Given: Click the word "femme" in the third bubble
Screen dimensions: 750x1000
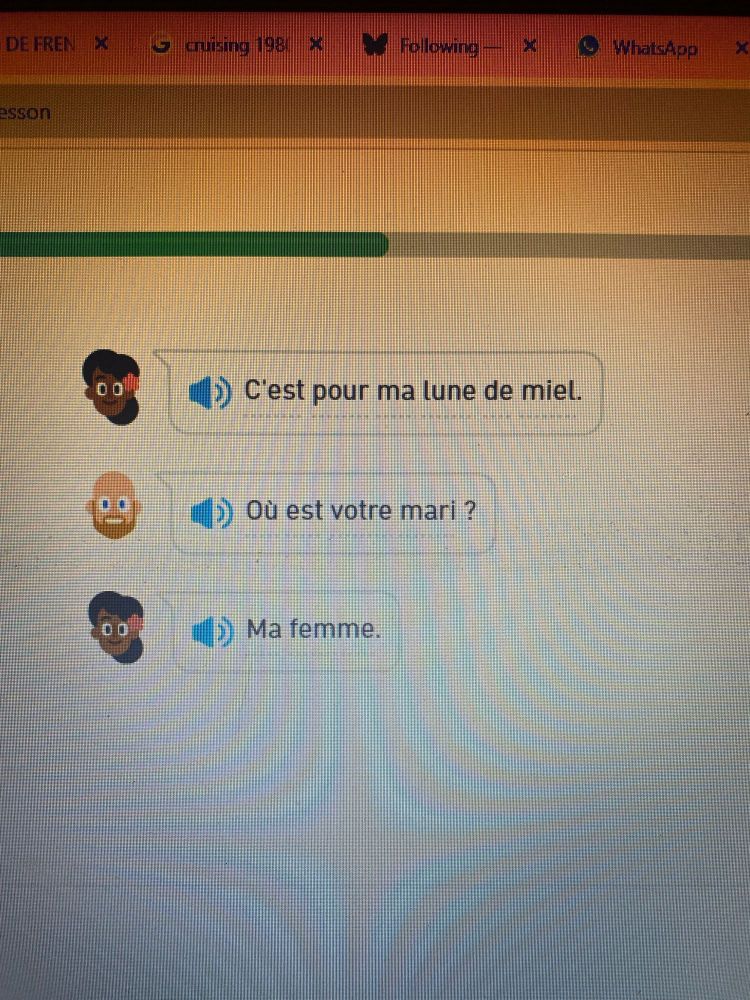Looking at the screenshot, I should [x=334, y=629].
